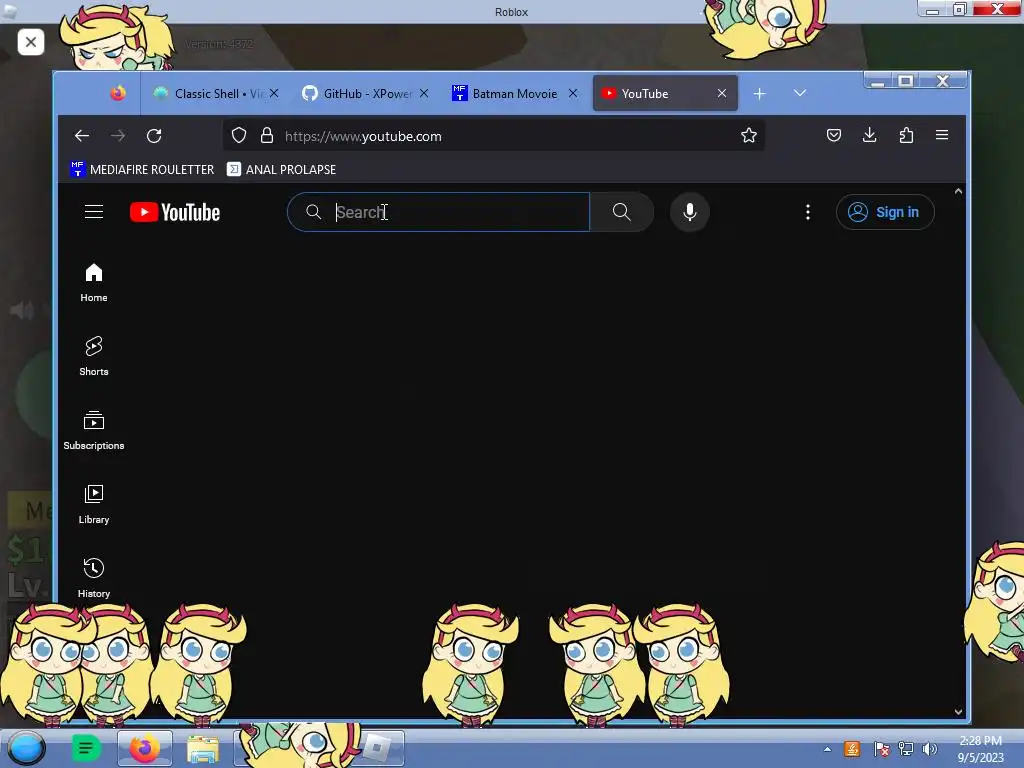Close the YouTube tab
The image size is (1024, 768).
coord(722,93)
